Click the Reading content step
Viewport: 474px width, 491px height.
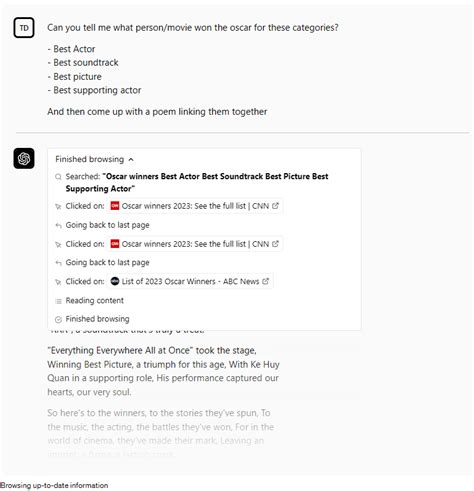click(x=95, y=301)
